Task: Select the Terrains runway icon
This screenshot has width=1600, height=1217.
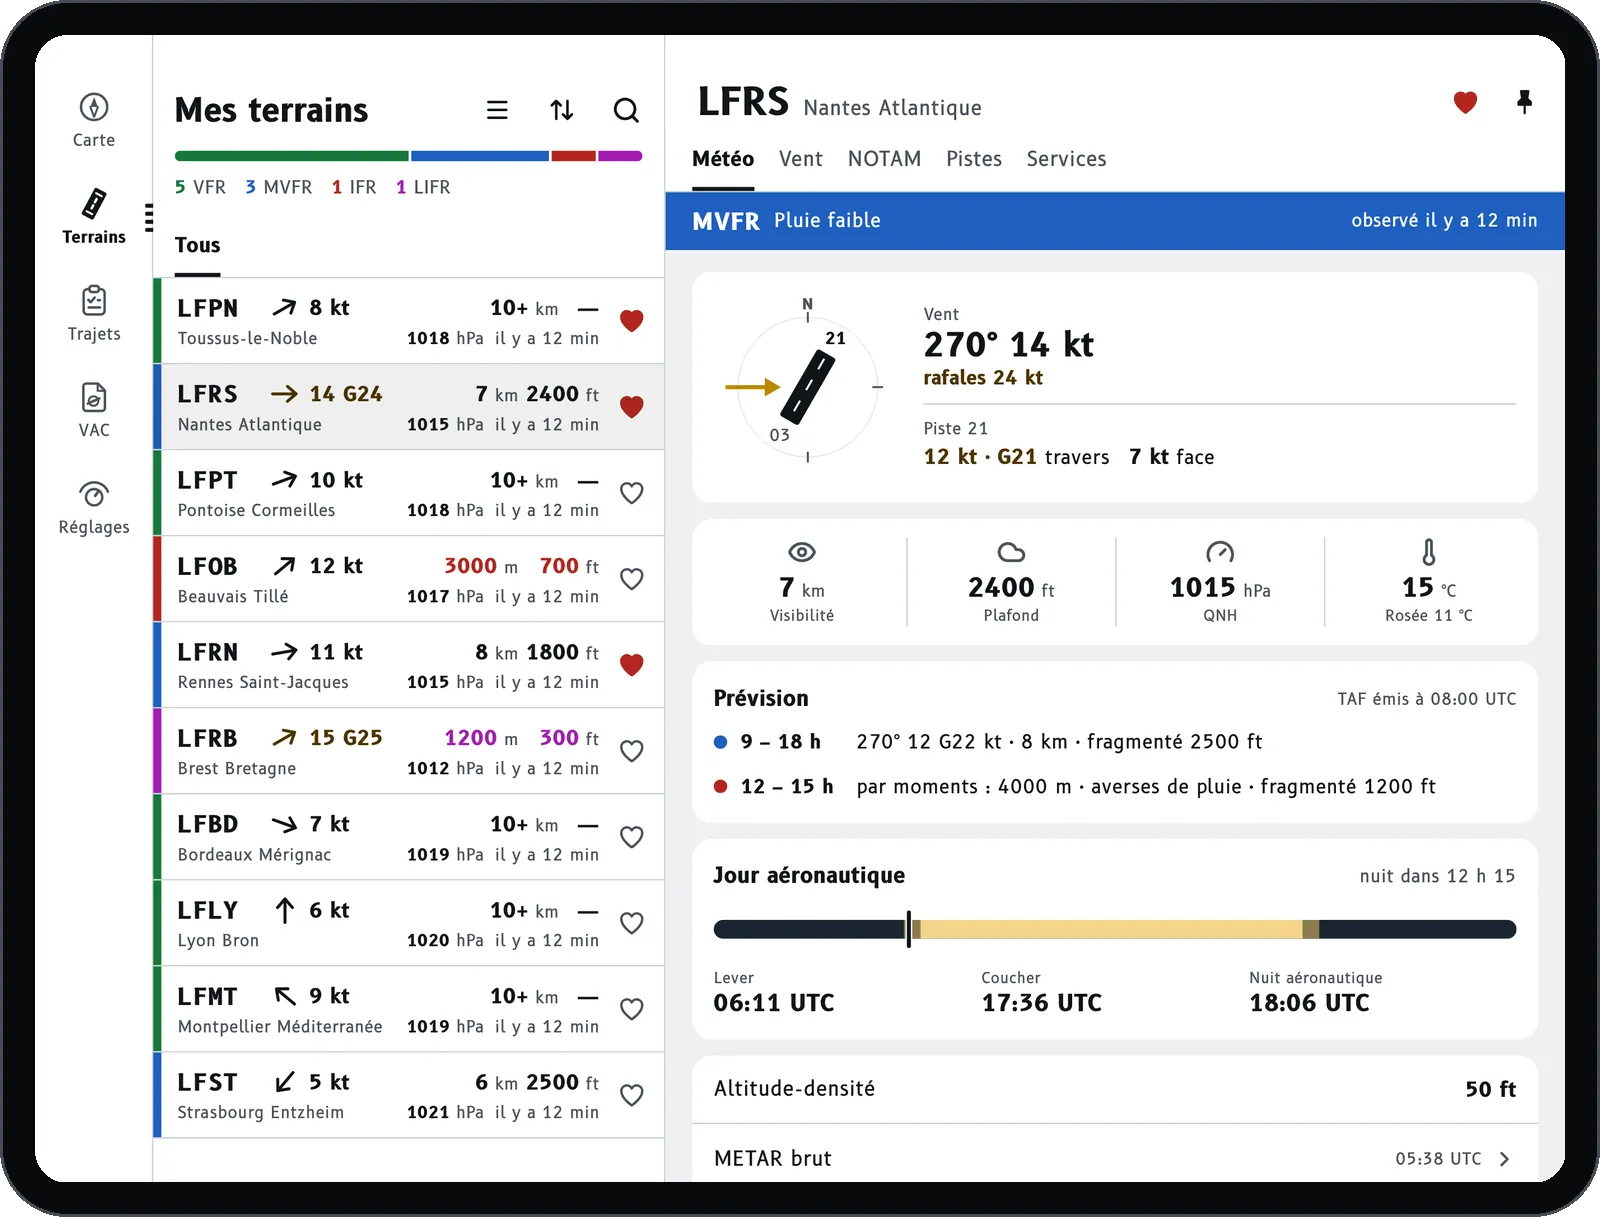Action: coord(94,203)
